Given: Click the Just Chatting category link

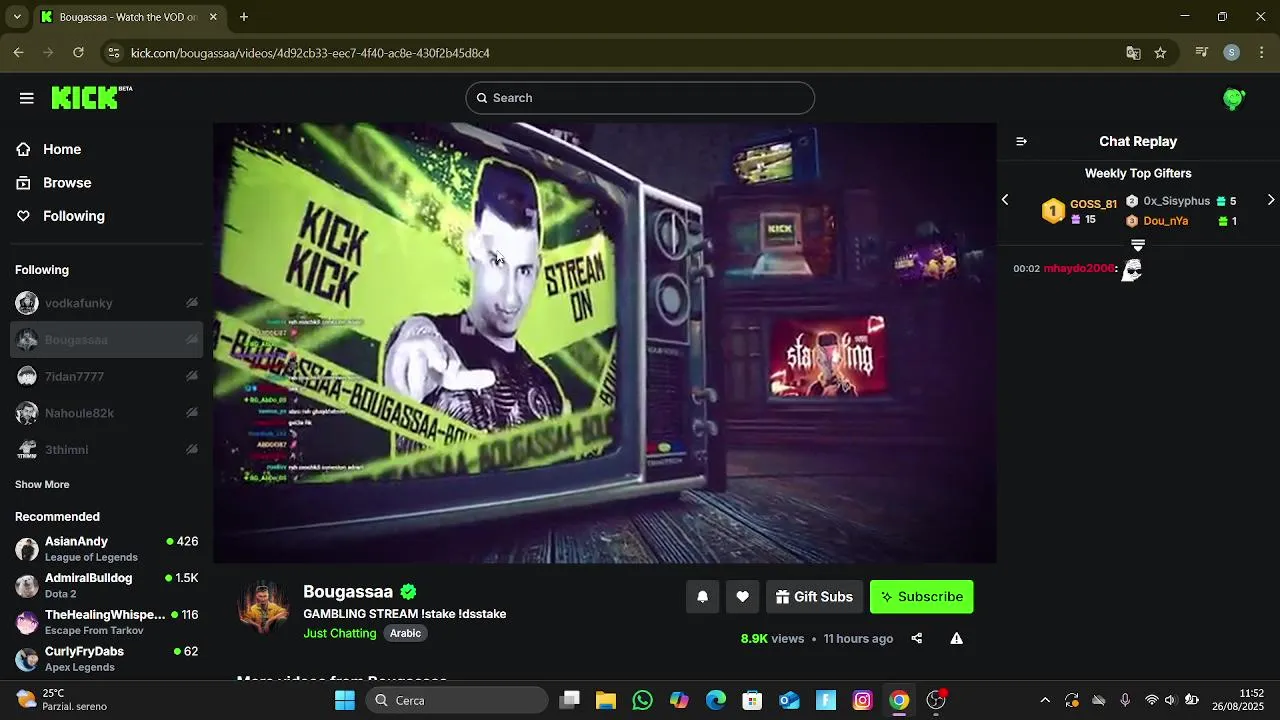Looking at the screenshot, I should [340, 633].
